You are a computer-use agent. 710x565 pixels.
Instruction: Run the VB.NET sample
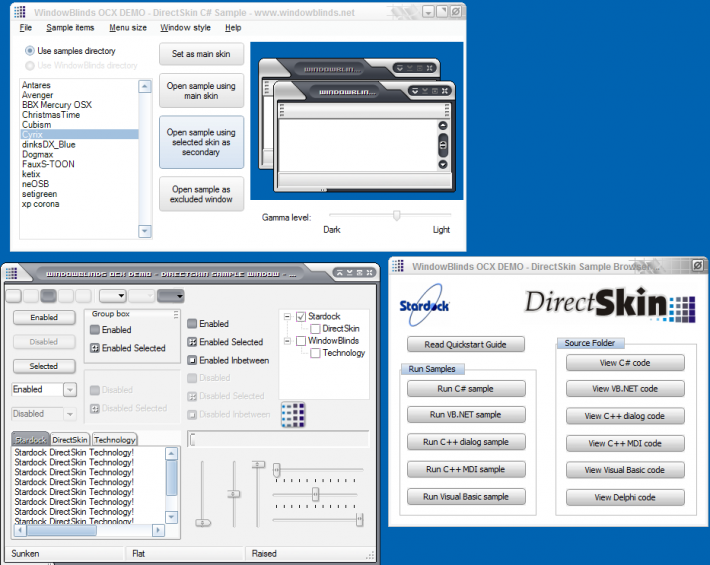[466, 415]
